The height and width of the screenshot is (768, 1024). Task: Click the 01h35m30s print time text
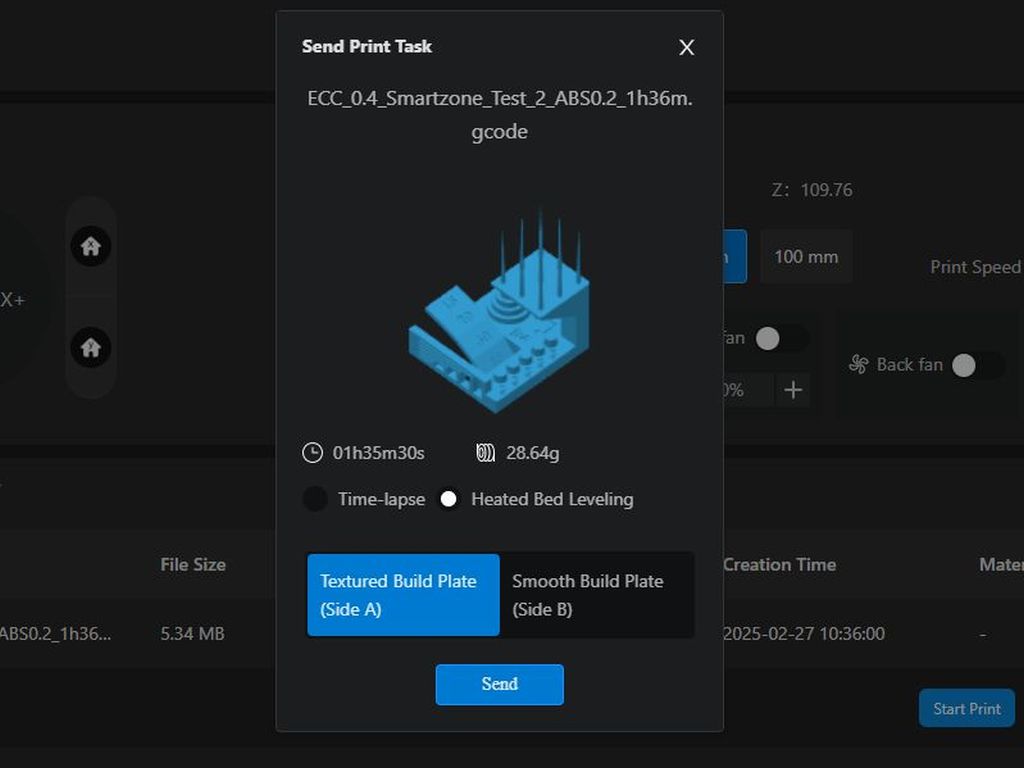[x=379, y=453]
